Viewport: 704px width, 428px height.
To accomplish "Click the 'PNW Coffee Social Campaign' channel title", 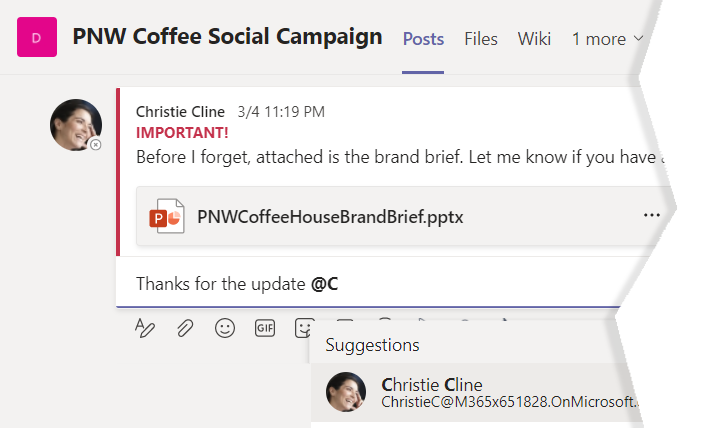I will [x=228, y=37].
